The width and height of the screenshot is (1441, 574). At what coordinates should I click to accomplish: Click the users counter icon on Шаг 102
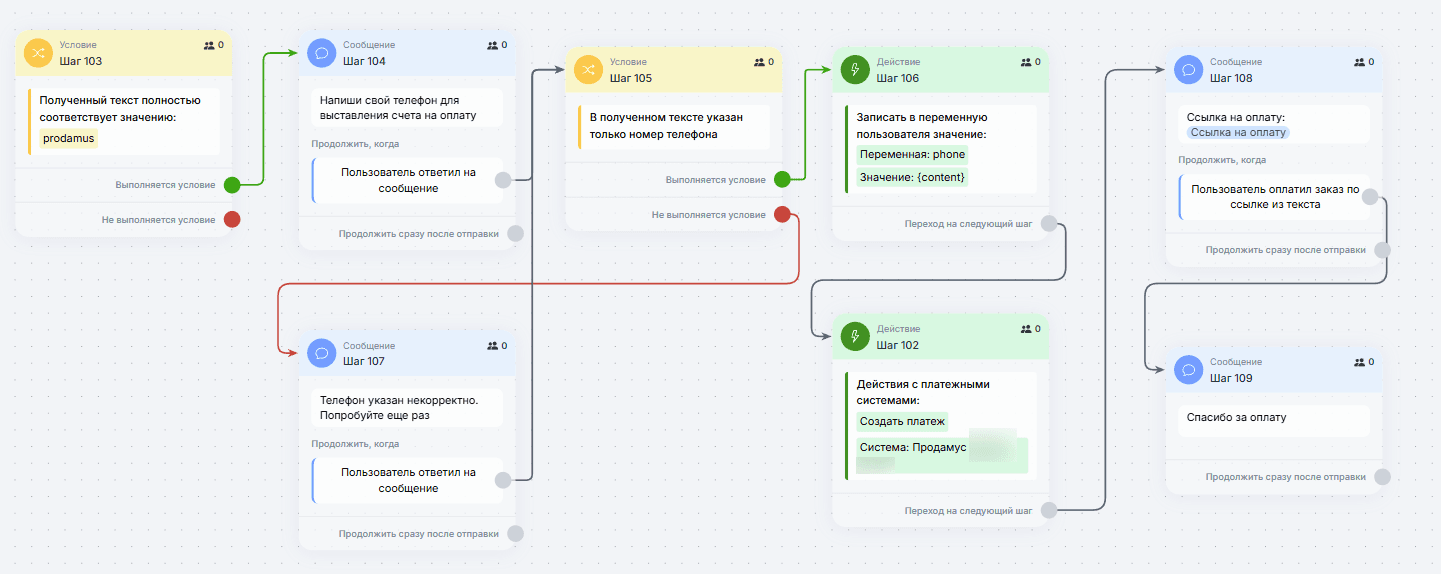pyautogui.click(x=1026, y=329)
